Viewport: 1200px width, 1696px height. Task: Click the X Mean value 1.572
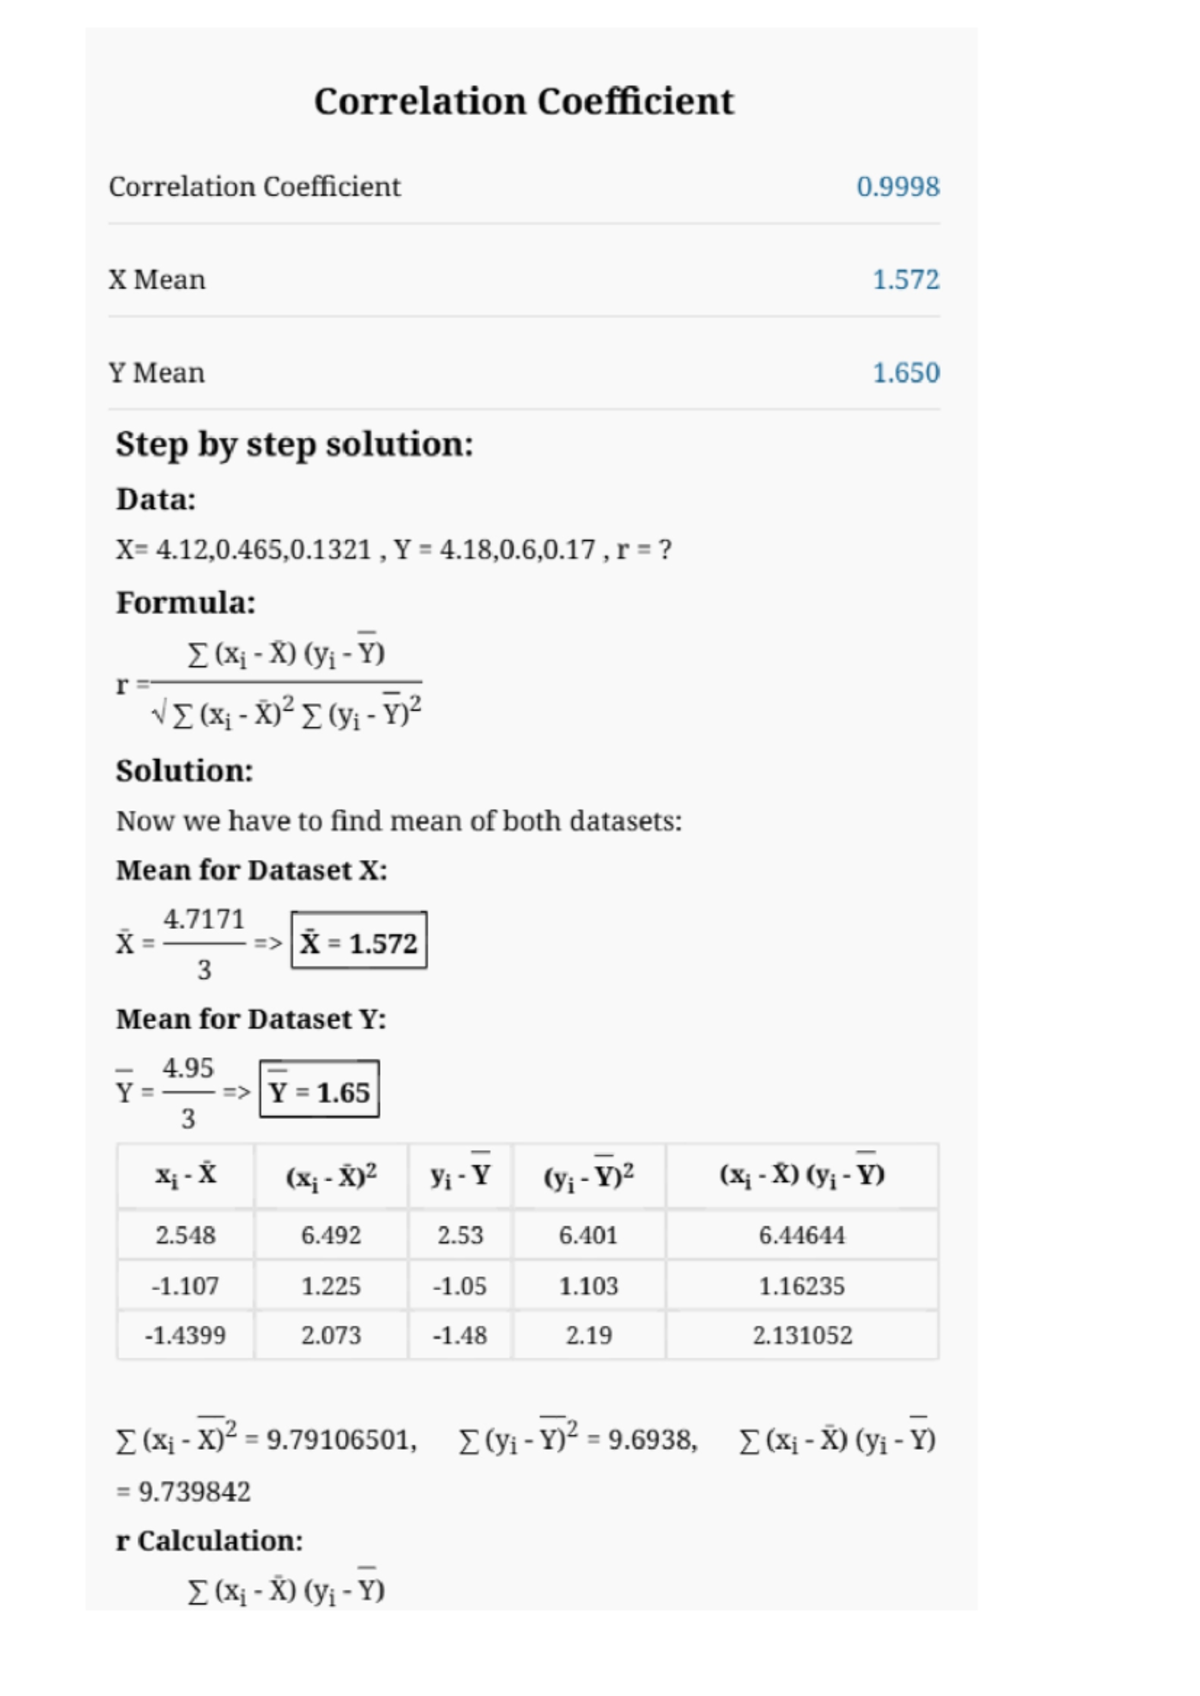click(x=905, y=280)
